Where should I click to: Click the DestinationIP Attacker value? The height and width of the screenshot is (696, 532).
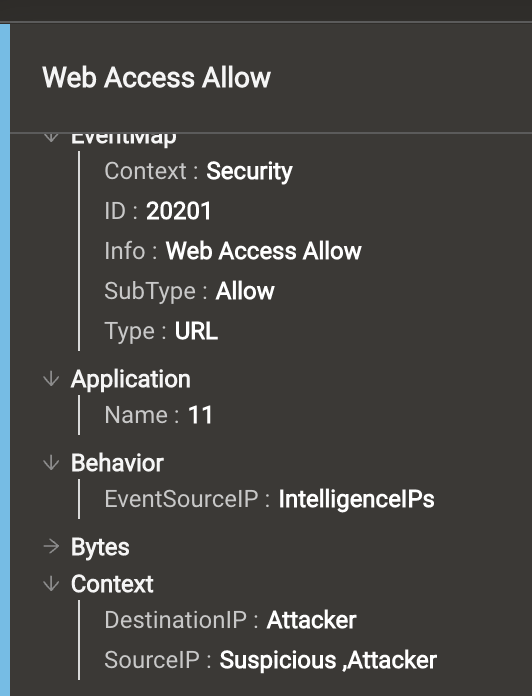pyautogui.click(x=311, y=620)
